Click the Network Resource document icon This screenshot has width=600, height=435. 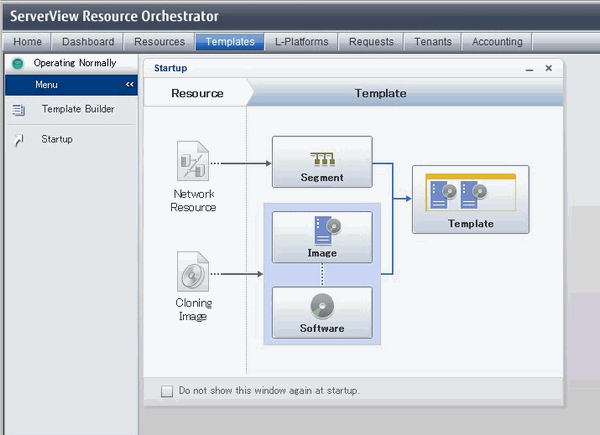[193, 161]
